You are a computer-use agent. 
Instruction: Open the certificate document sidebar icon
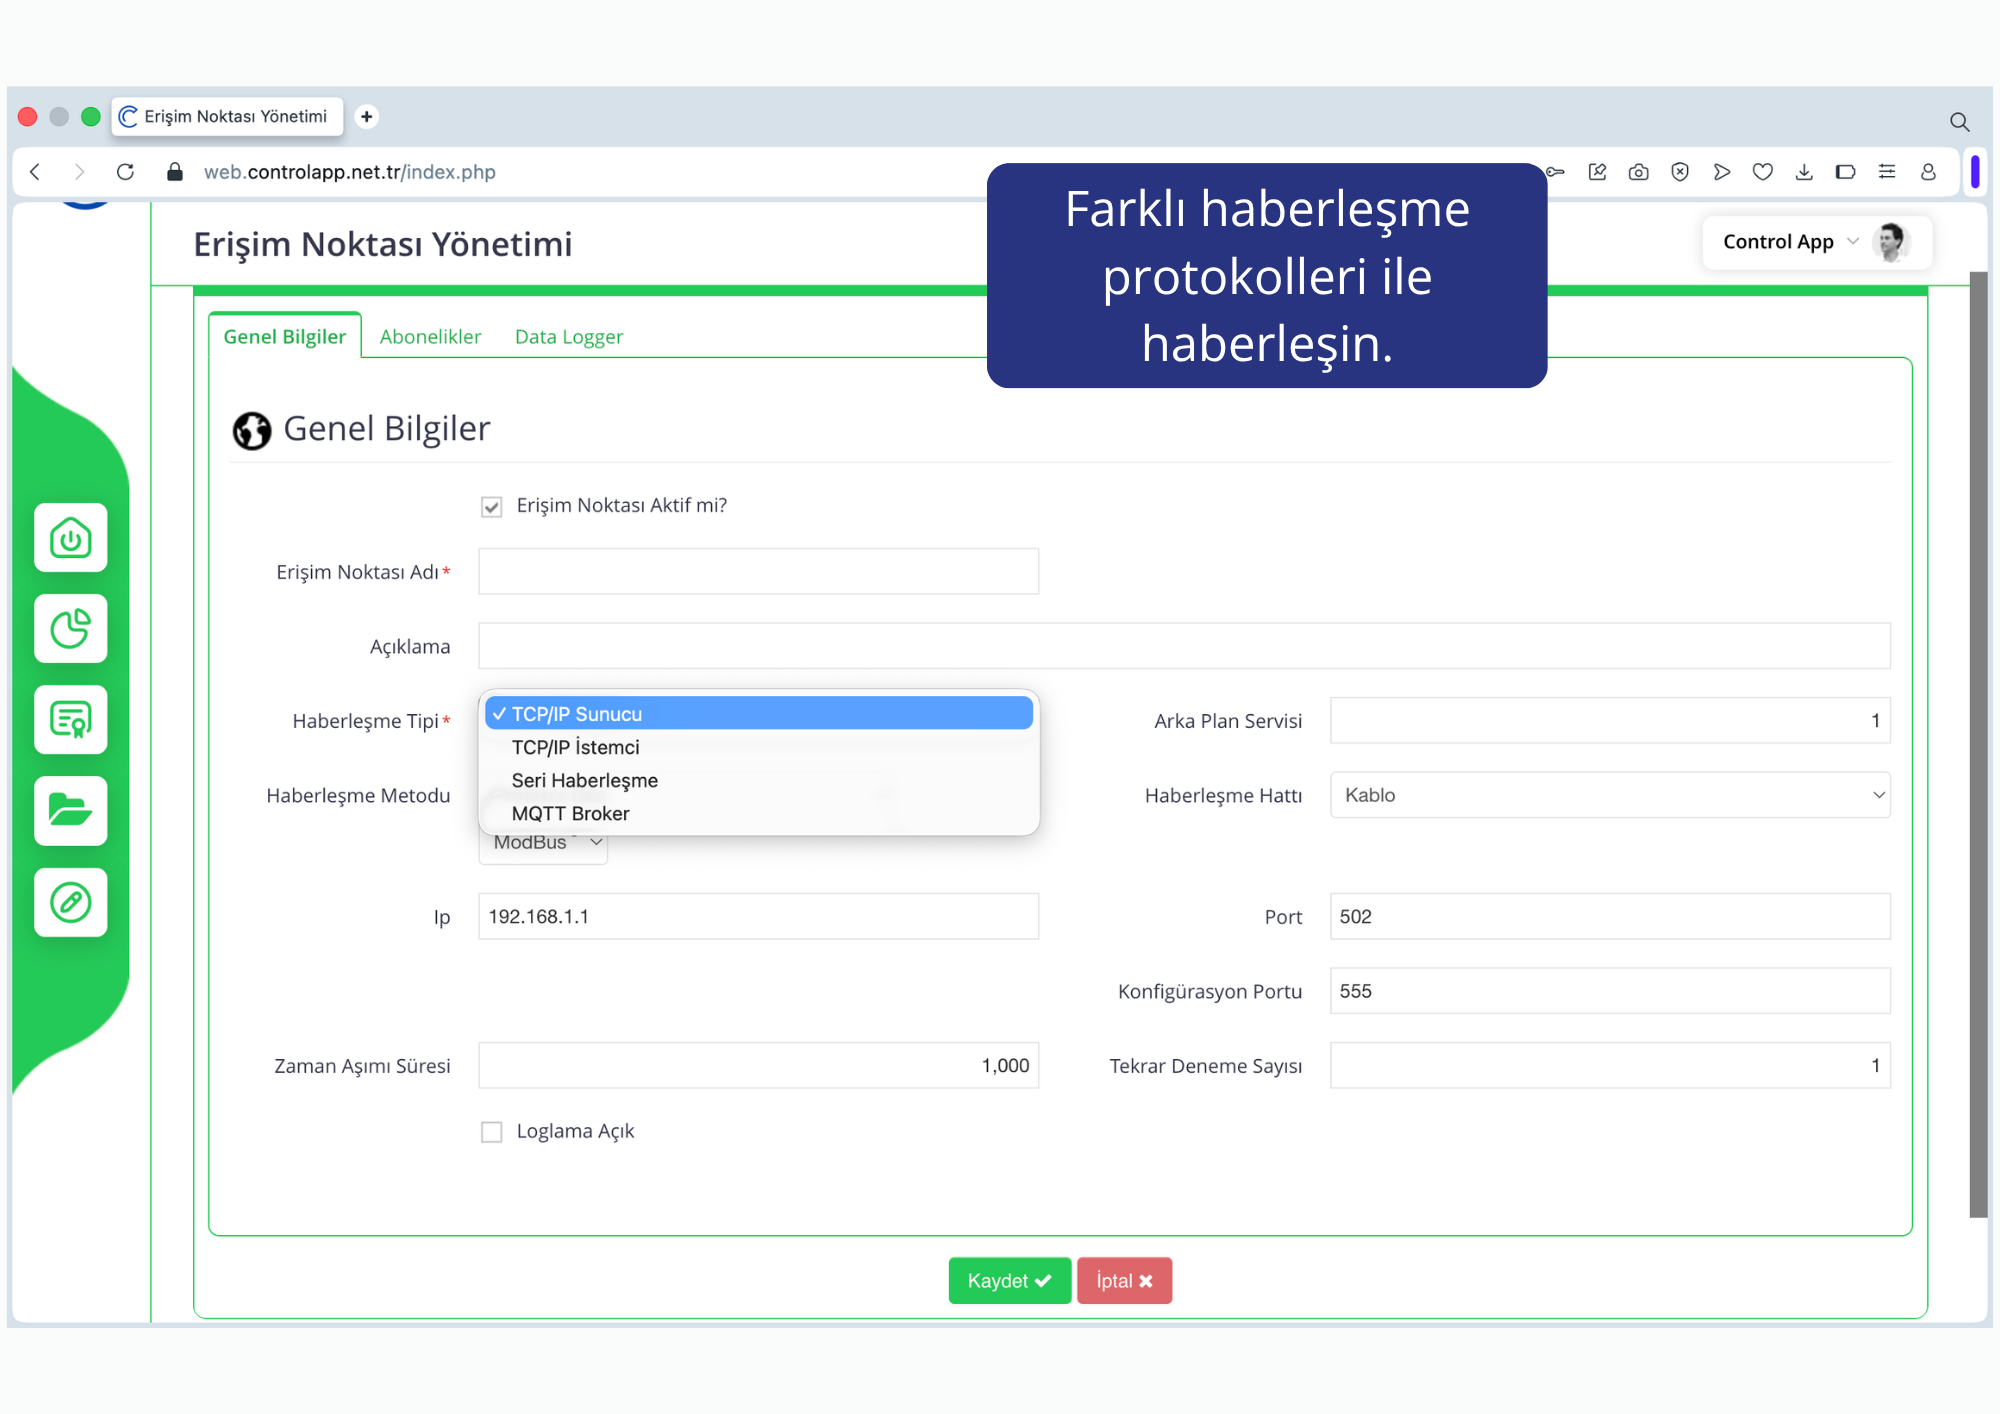coord(71,720)
